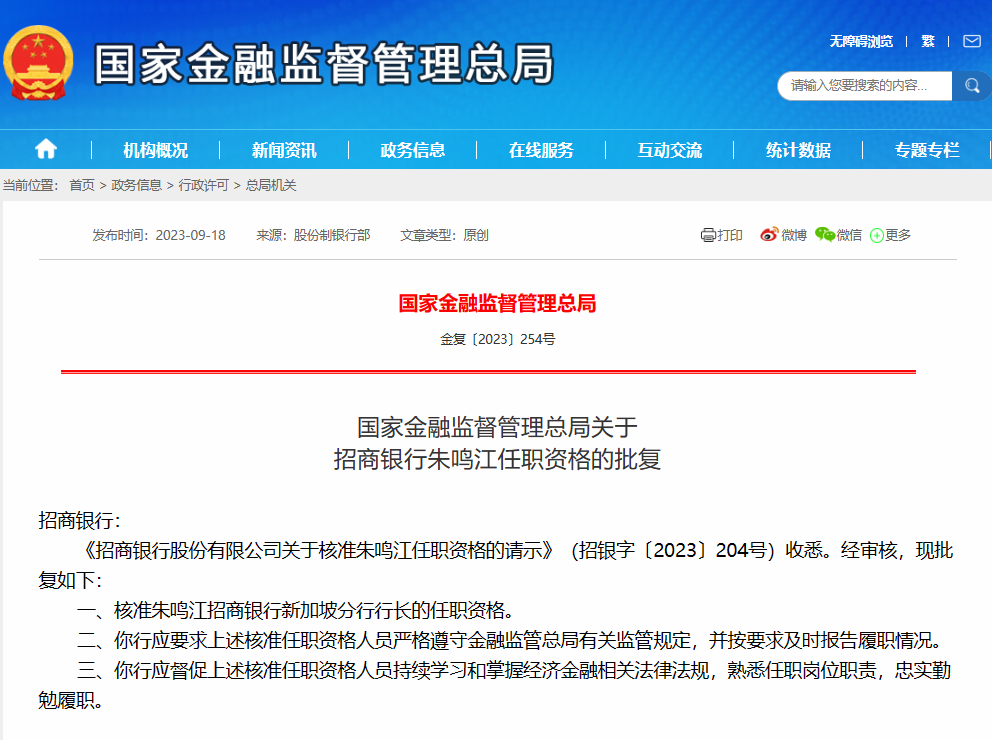Click 总局机关 breadcrumb link
Image resolution: width=992 pixels, height=740 pixels.
[271, 185]
